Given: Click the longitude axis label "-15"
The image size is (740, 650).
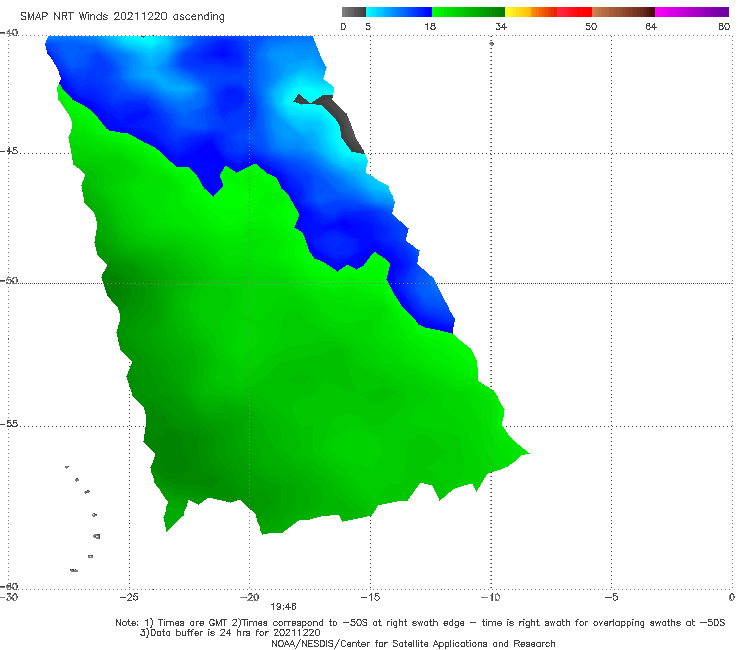Looking at the screenshot, I should pyautogui.click(x=370, y=597).
